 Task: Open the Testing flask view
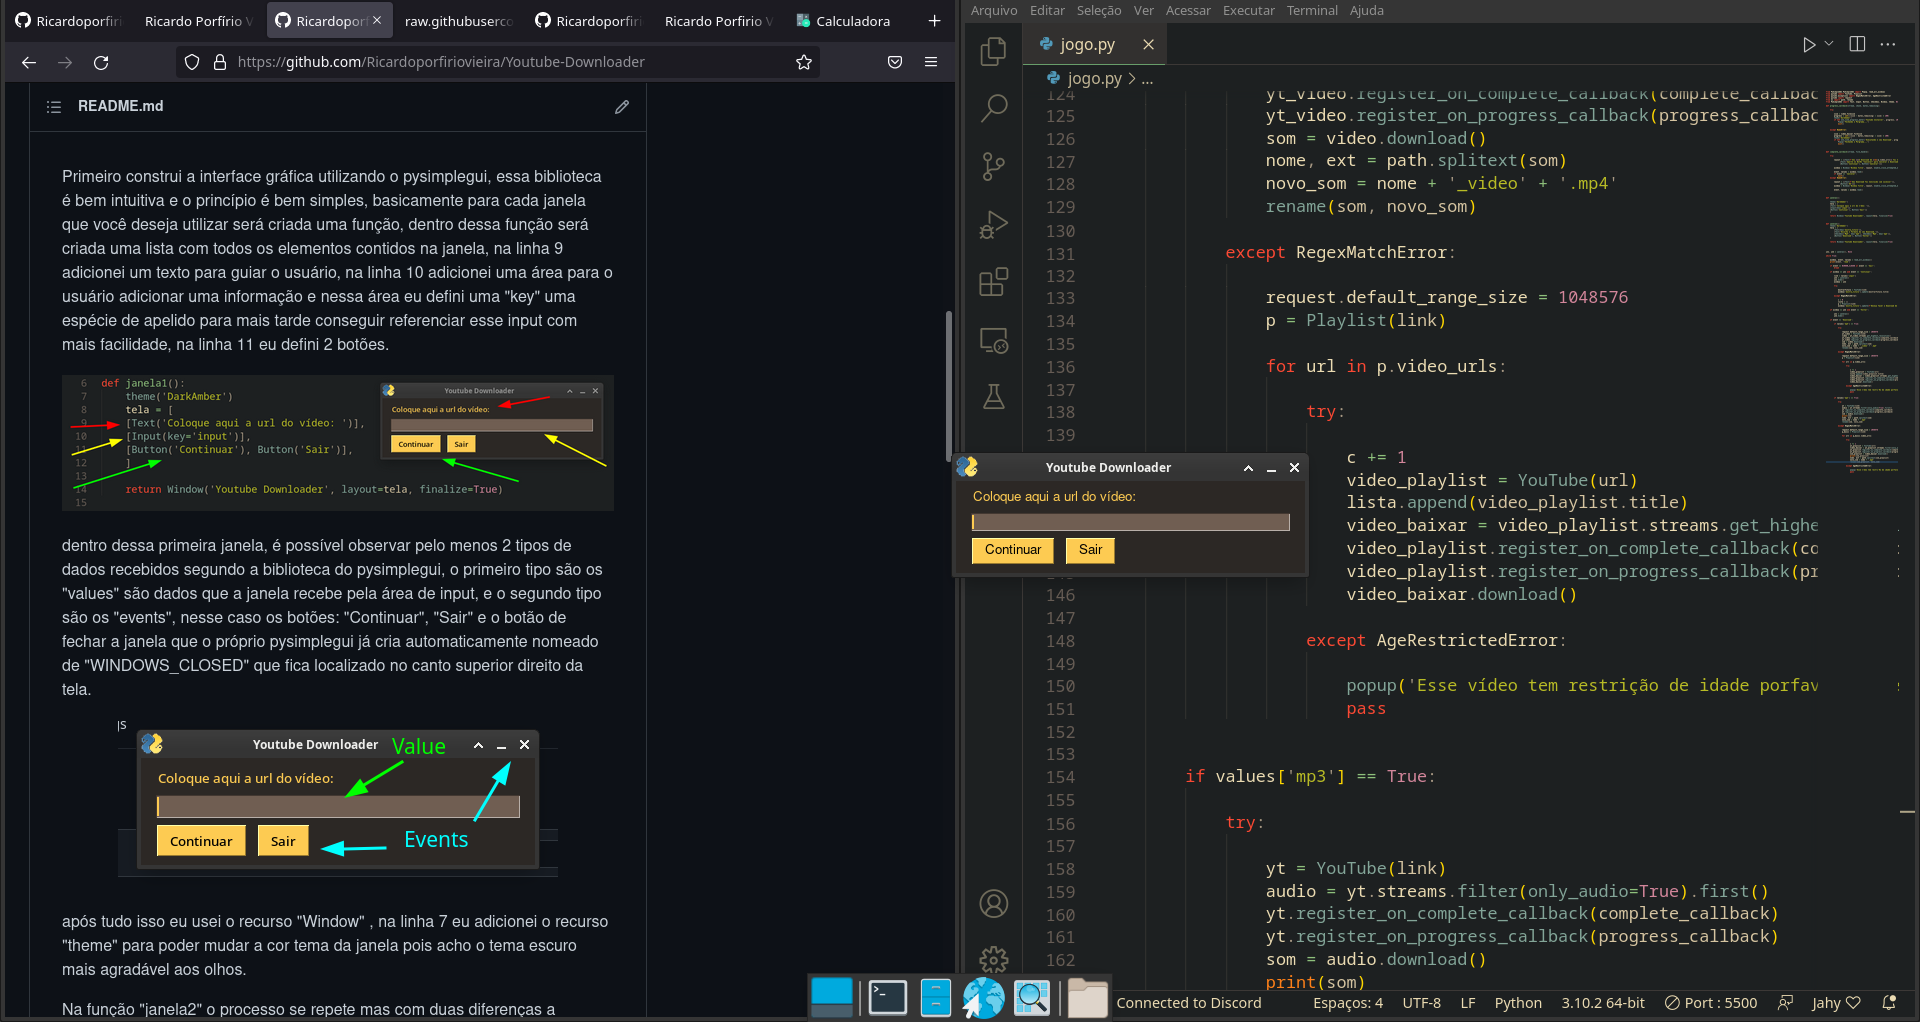tap(993, 397)
